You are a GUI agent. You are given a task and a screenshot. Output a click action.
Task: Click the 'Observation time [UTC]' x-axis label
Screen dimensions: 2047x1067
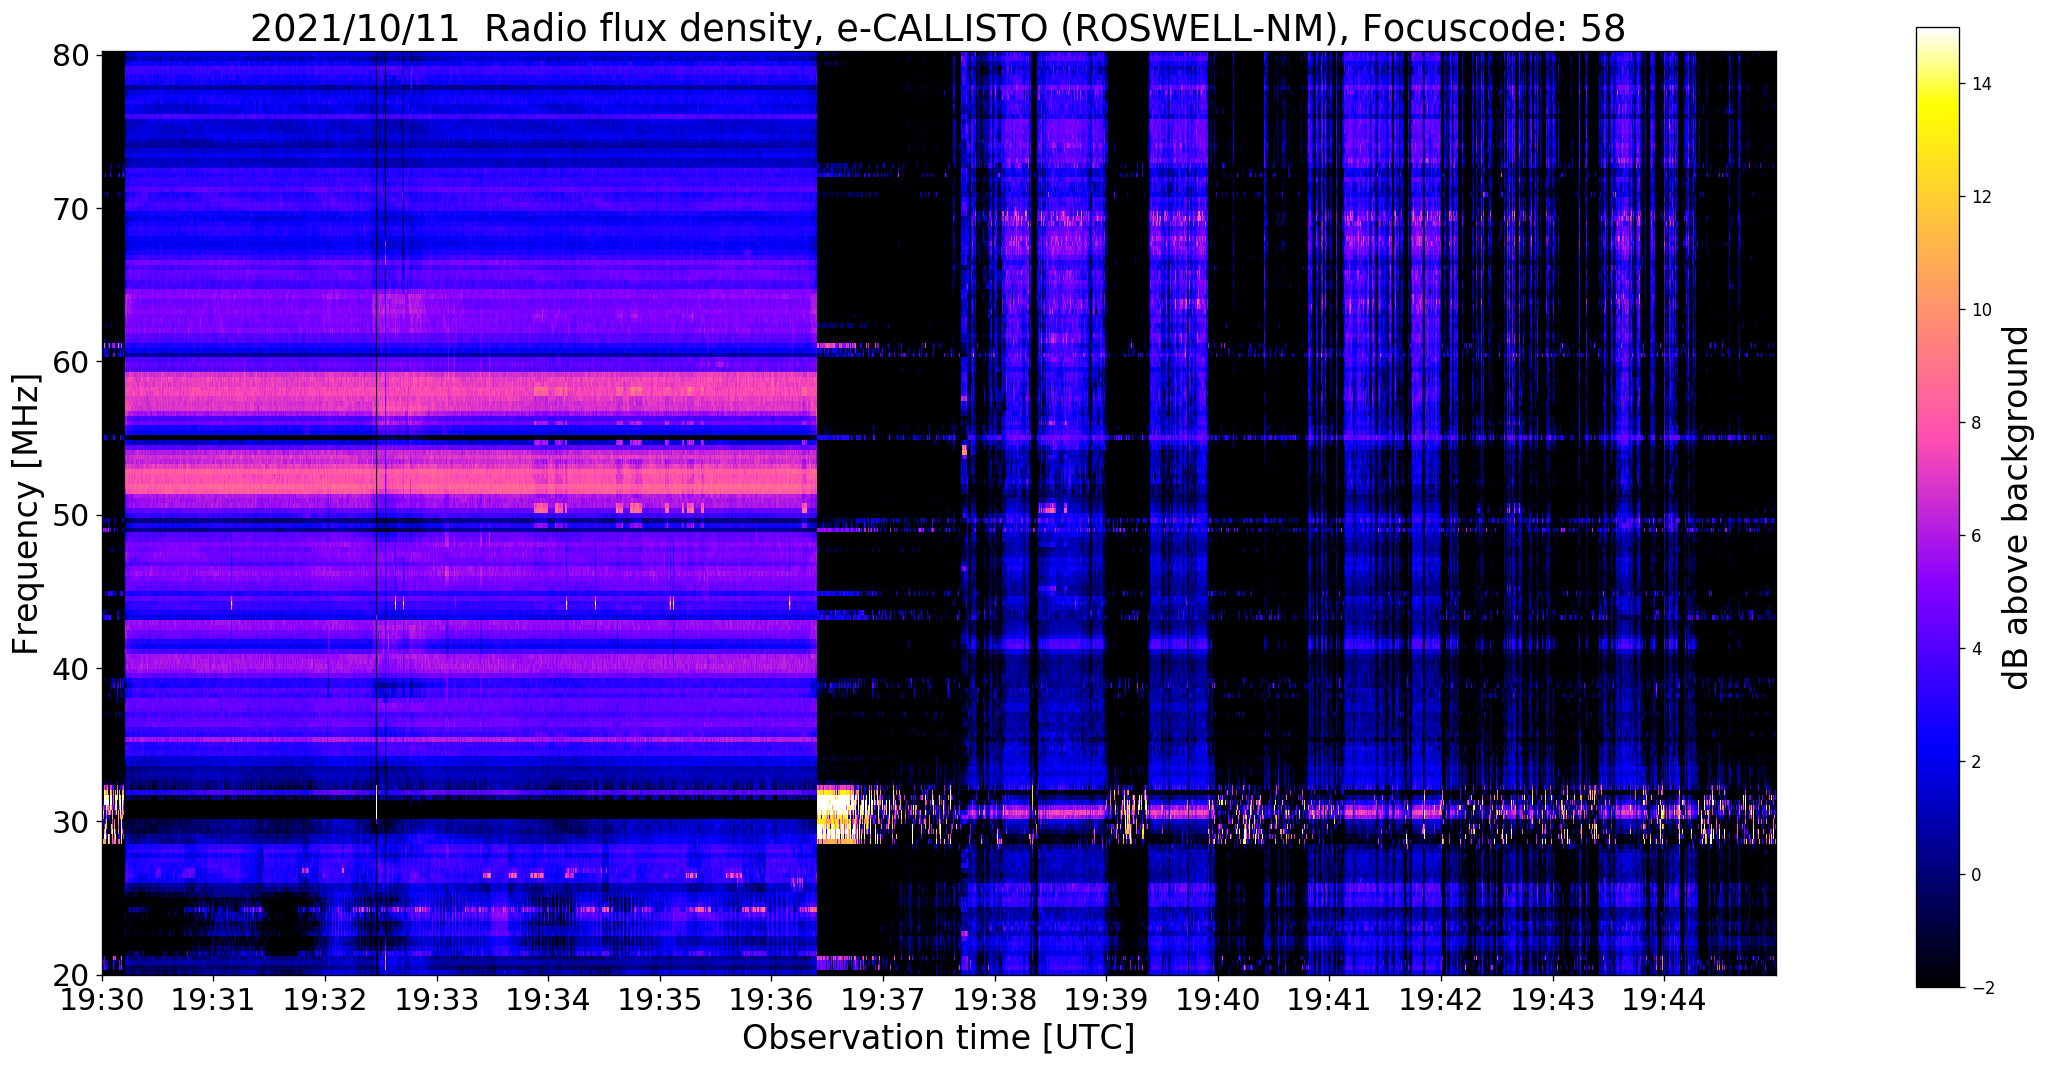pos(938,1038)
